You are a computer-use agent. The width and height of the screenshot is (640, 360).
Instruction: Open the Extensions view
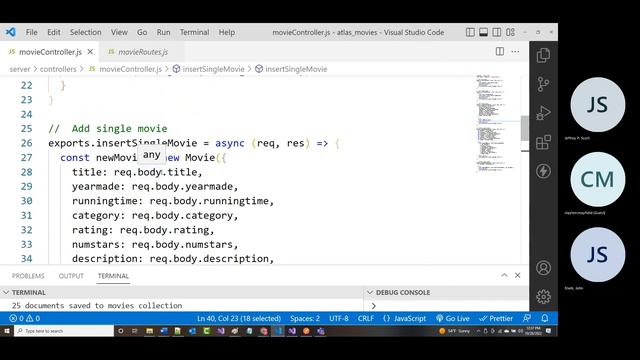click(x=543, y=142)
